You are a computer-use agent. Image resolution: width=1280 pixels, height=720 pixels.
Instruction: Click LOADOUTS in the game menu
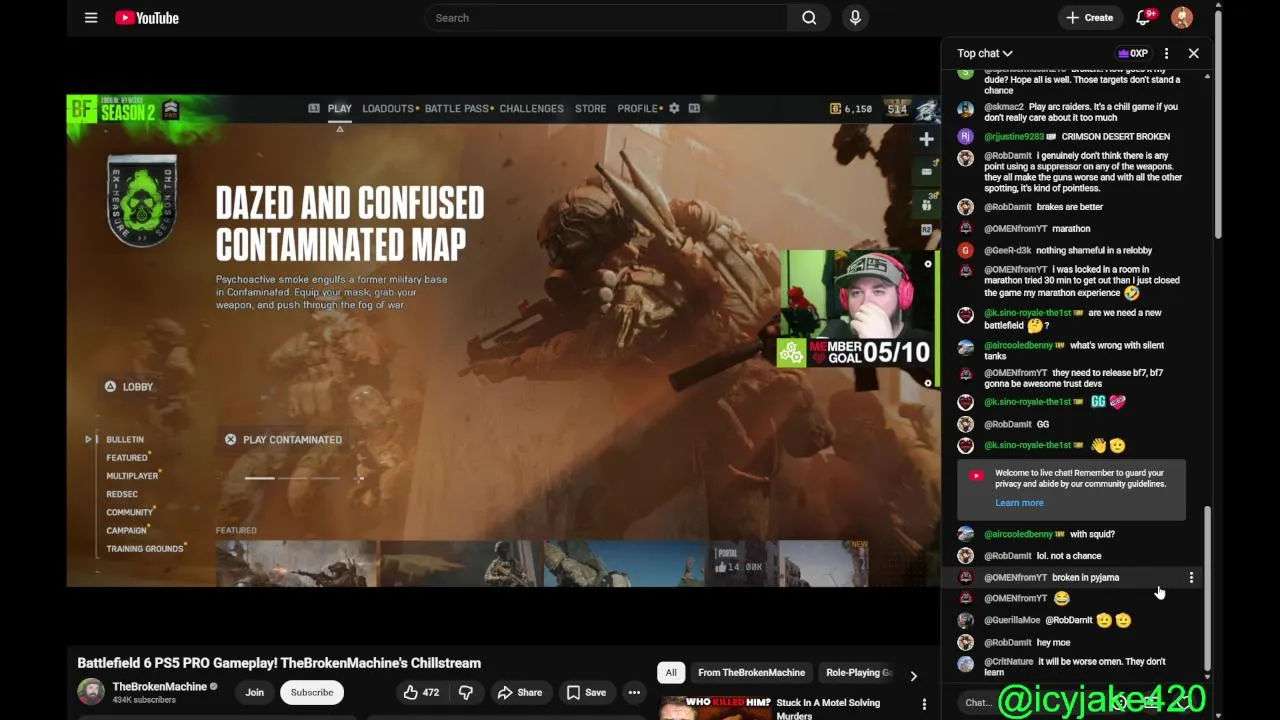tap(388, 109)
